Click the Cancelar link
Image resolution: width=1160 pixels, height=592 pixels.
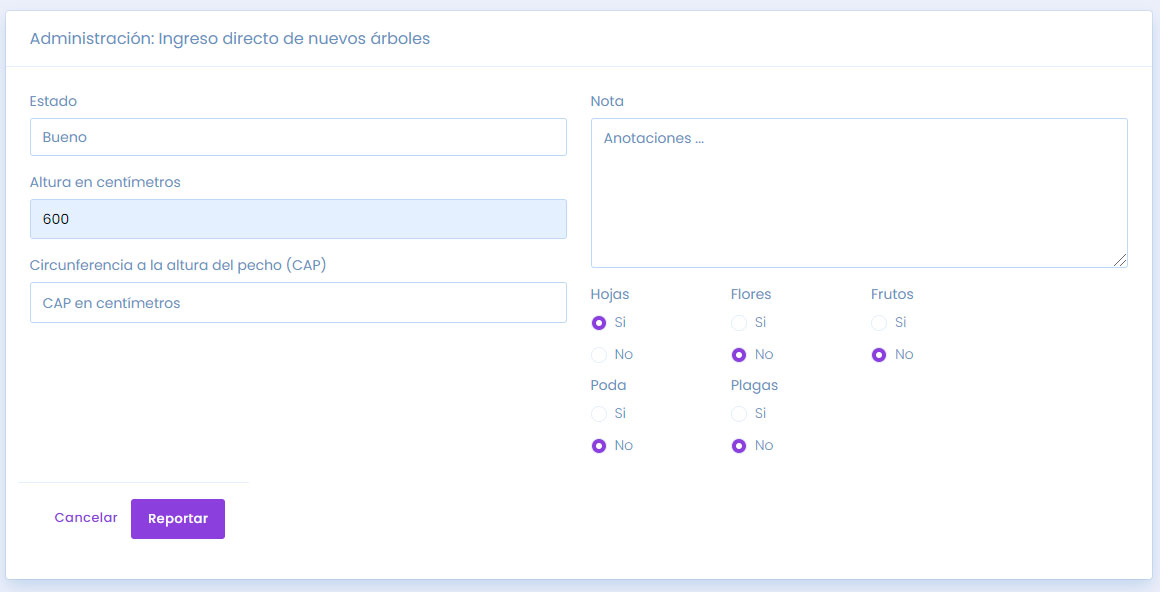86,518
